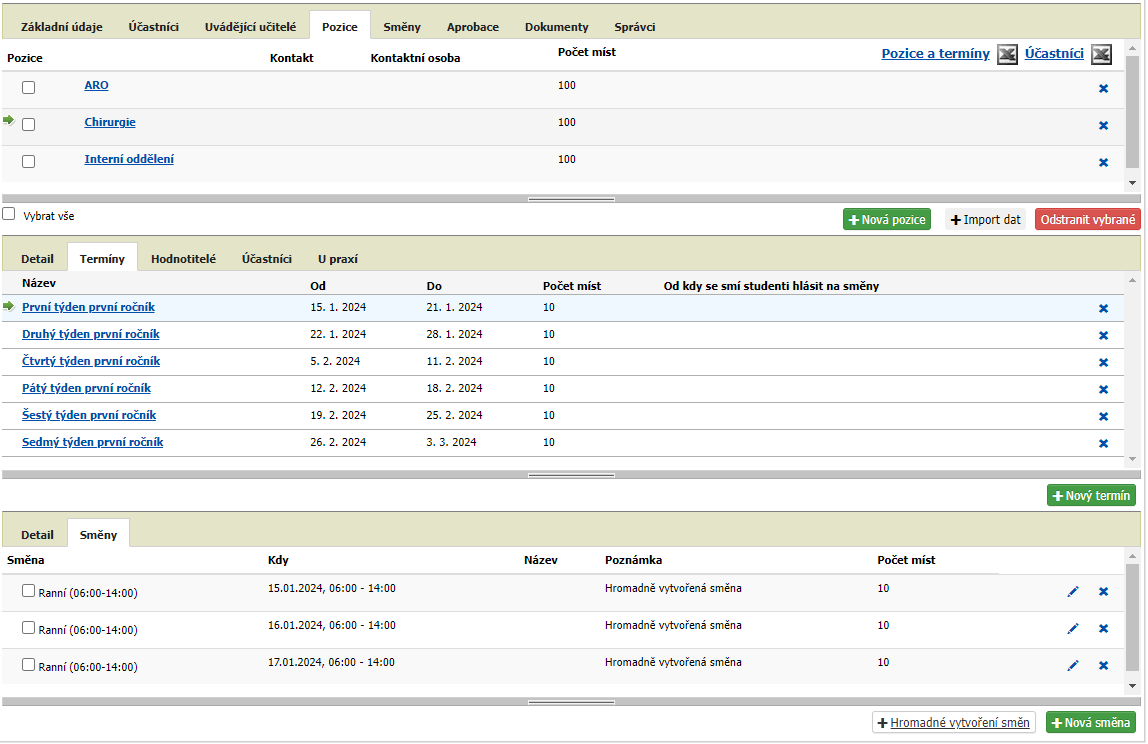Edit the shift on 17.01.2024
The height and width of the screenshot is (744, 1148).
(1073, 666)
